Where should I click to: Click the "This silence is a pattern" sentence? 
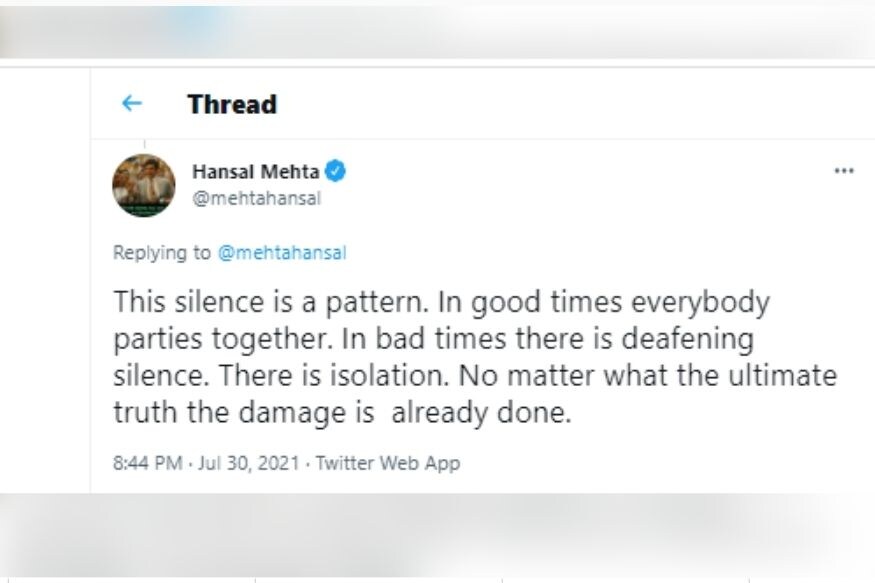[264, 301]
